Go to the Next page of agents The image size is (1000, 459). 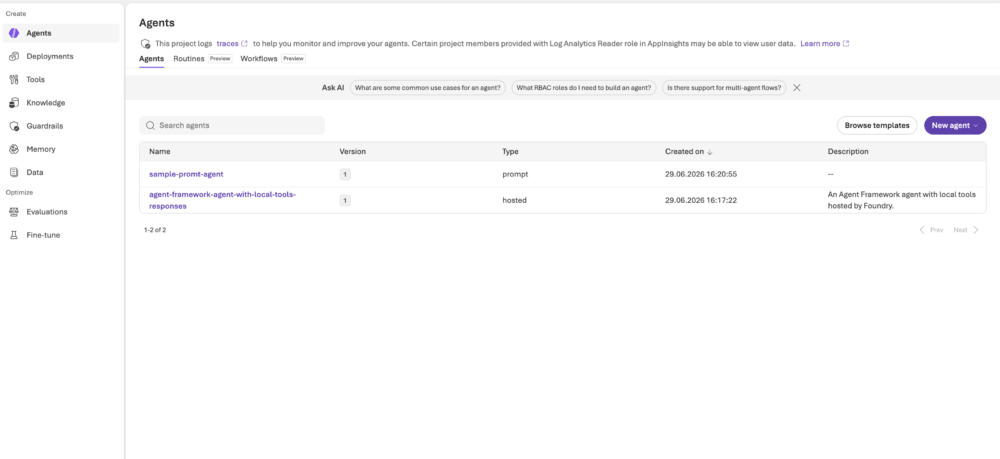click(966, 230)
